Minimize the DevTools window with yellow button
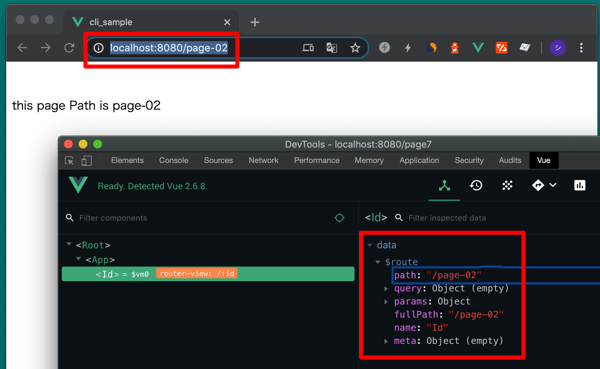This screenshot has height=369, width=600. 83,144
